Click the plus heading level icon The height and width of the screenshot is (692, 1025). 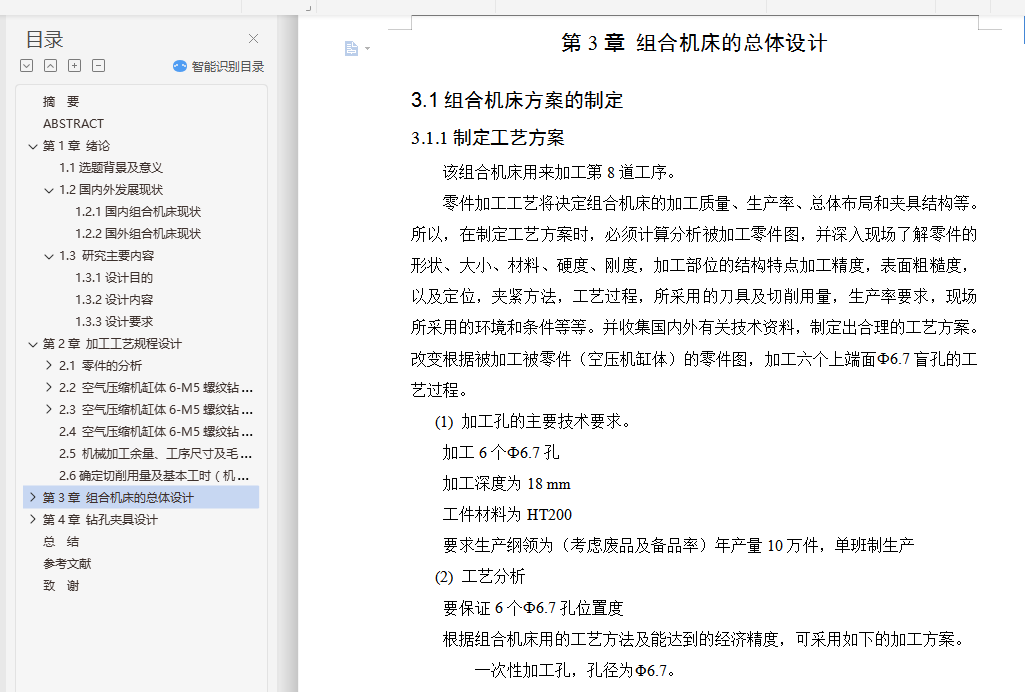[75, 65]
